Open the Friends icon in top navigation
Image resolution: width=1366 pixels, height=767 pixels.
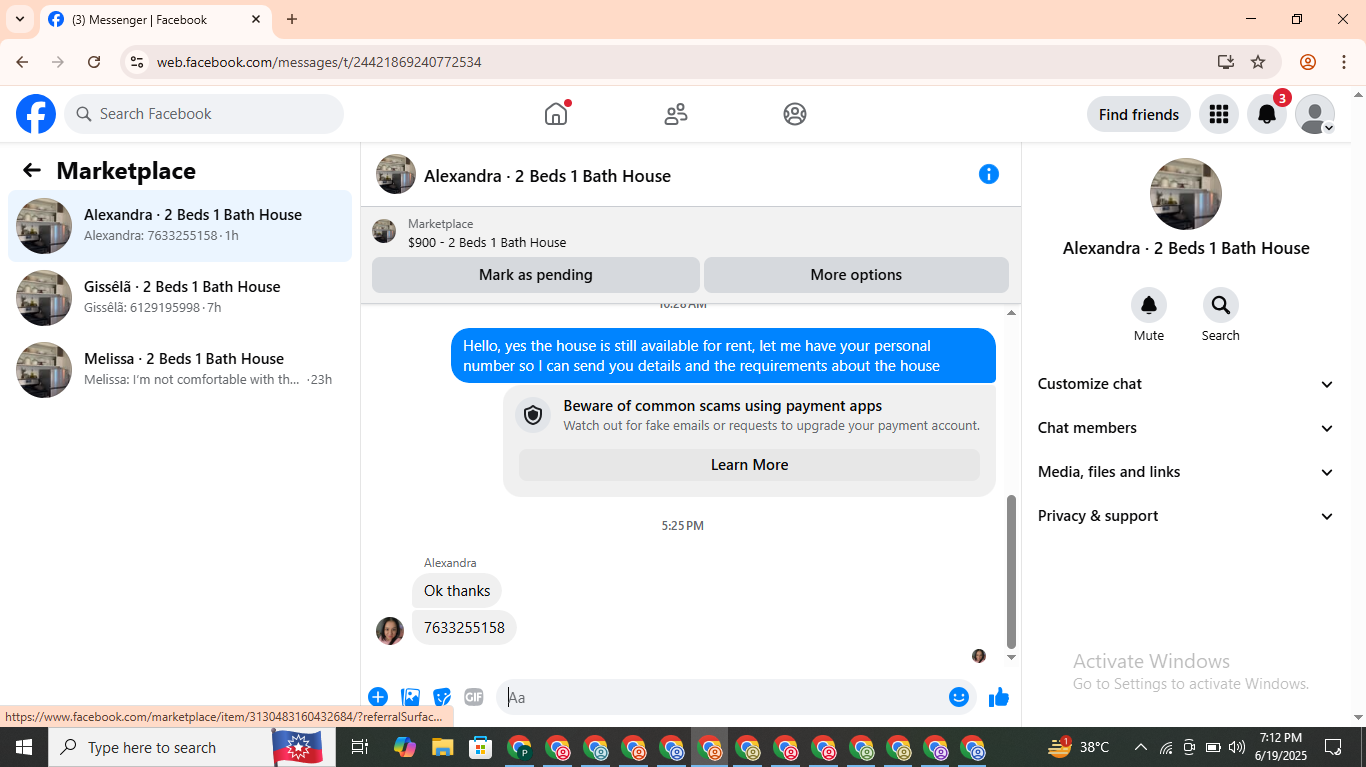pos(676,114)
